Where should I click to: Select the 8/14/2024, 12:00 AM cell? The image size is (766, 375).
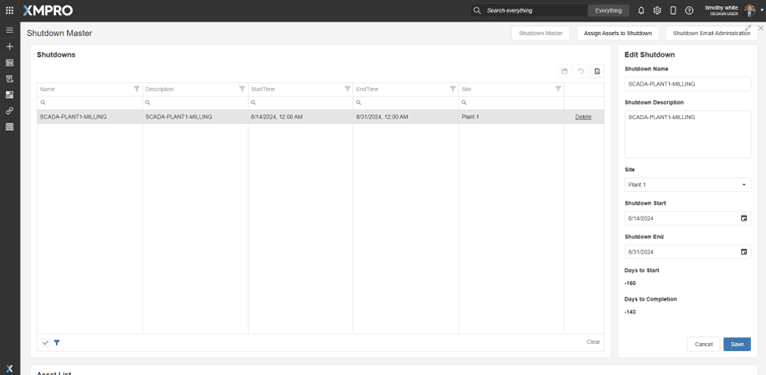point(300,117)
